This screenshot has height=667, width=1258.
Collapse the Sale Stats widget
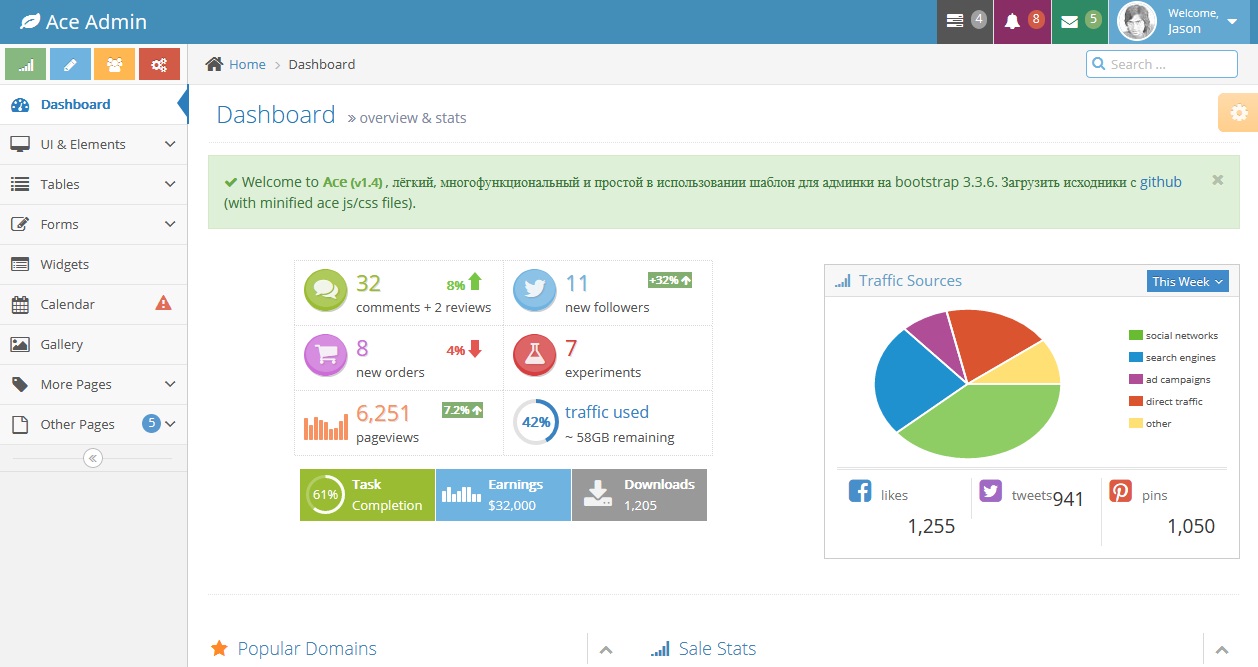click(x=1221, y=650)
